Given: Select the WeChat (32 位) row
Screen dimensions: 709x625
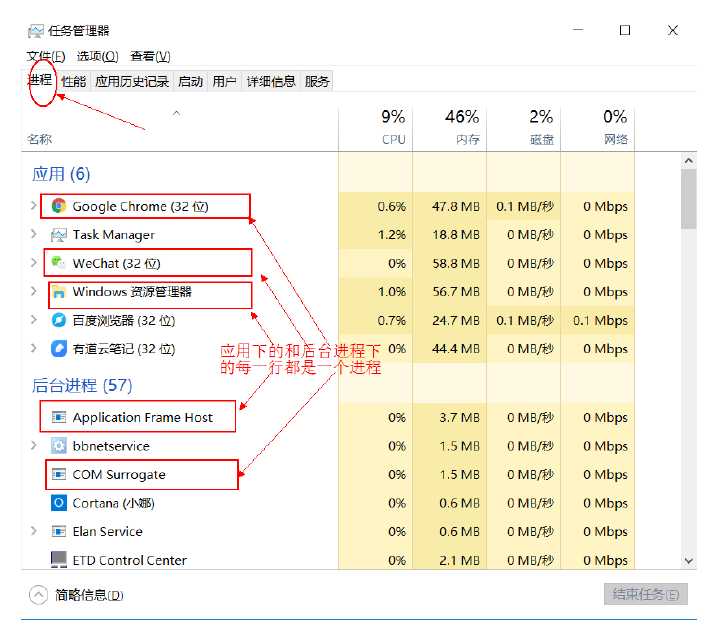Looking at the screenshot, I should point(328,263).
